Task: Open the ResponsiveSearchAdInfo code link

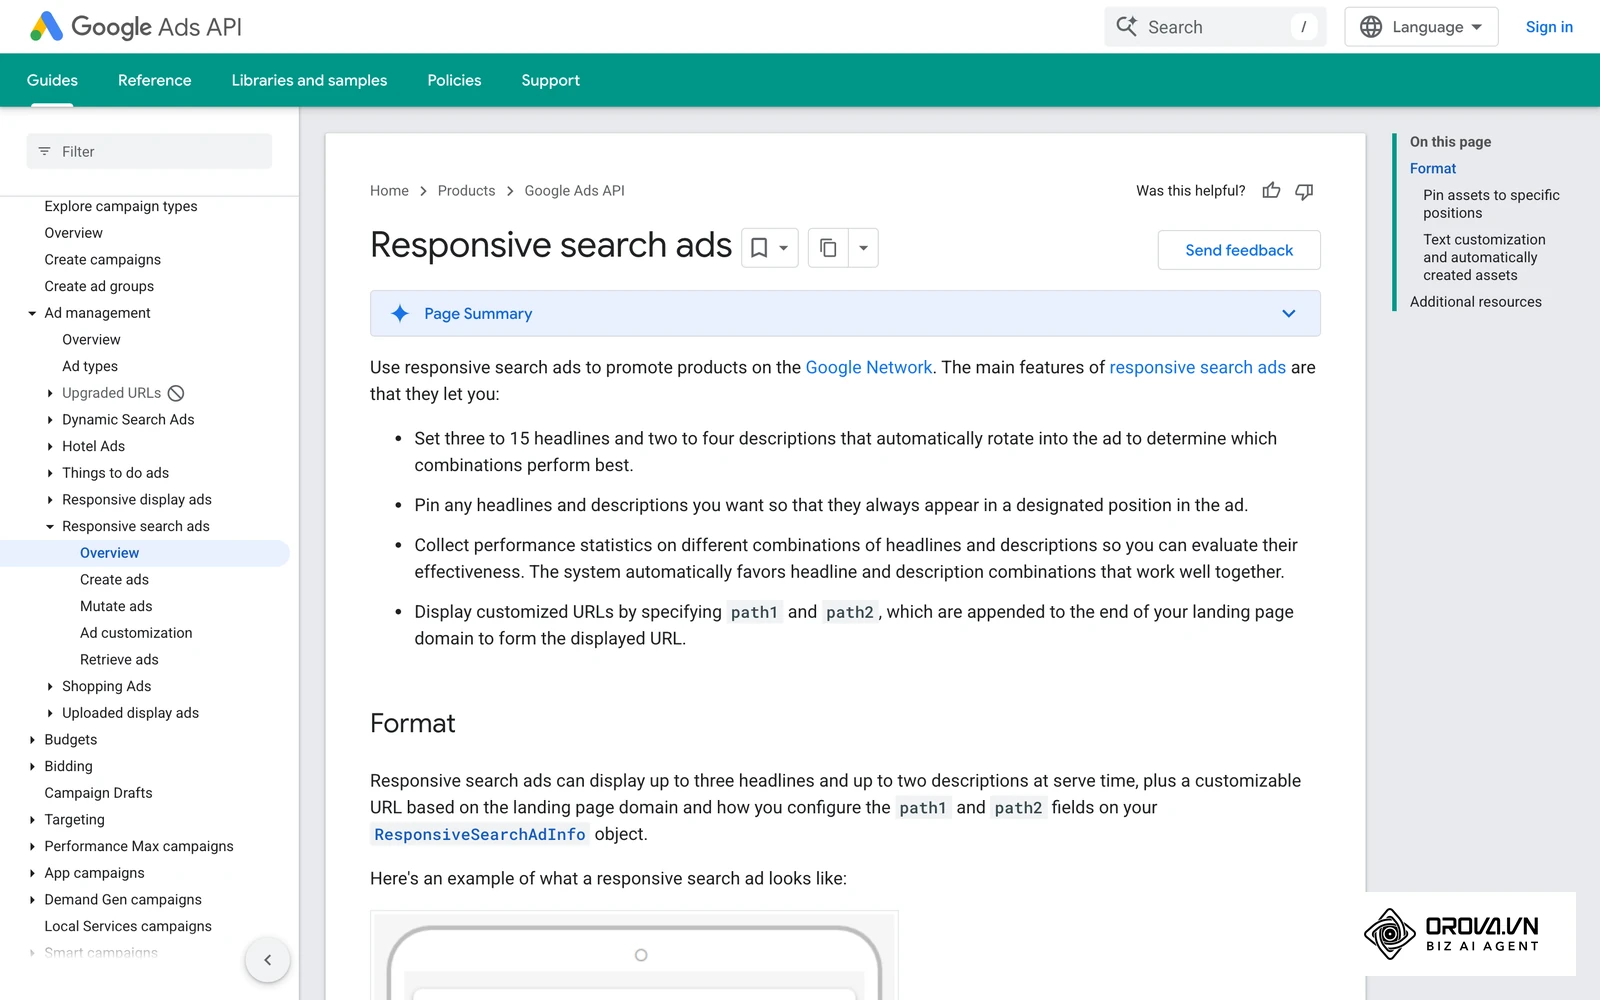Action: [480, 834]
